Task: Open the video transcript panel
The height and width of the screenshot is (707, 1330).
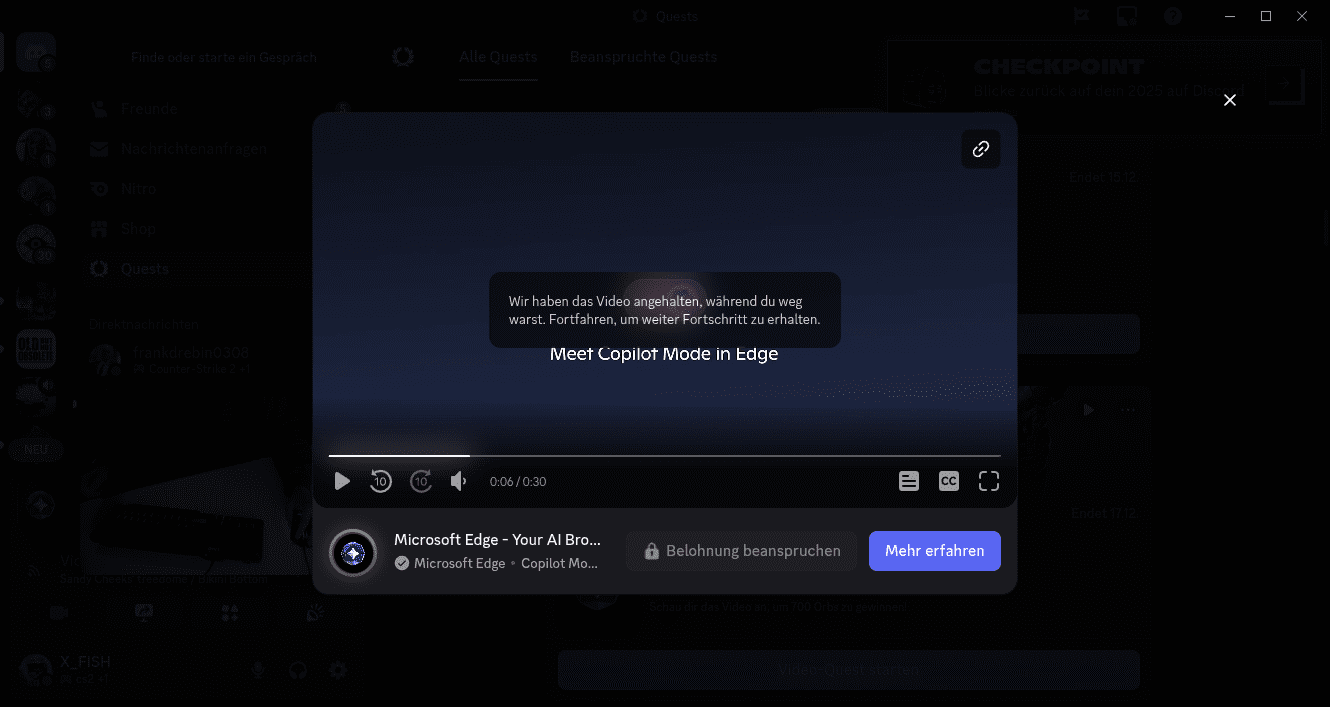Action: (908, 481)
